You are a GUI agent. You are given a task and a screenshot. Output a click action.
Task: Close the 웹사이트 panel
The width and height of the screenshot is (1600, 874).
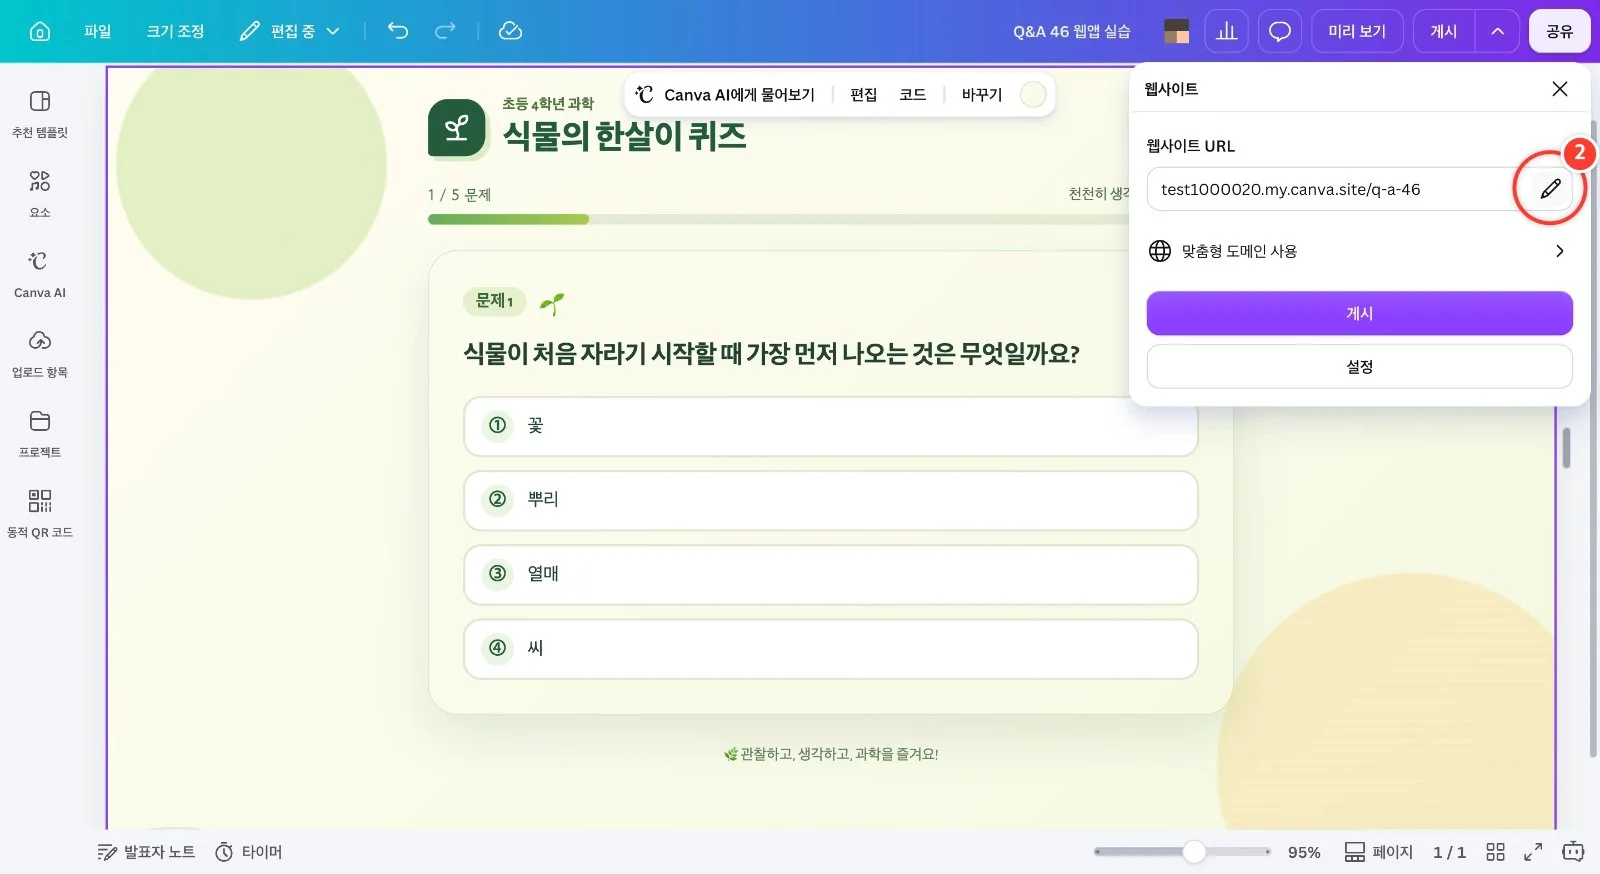pos(1559,89)
